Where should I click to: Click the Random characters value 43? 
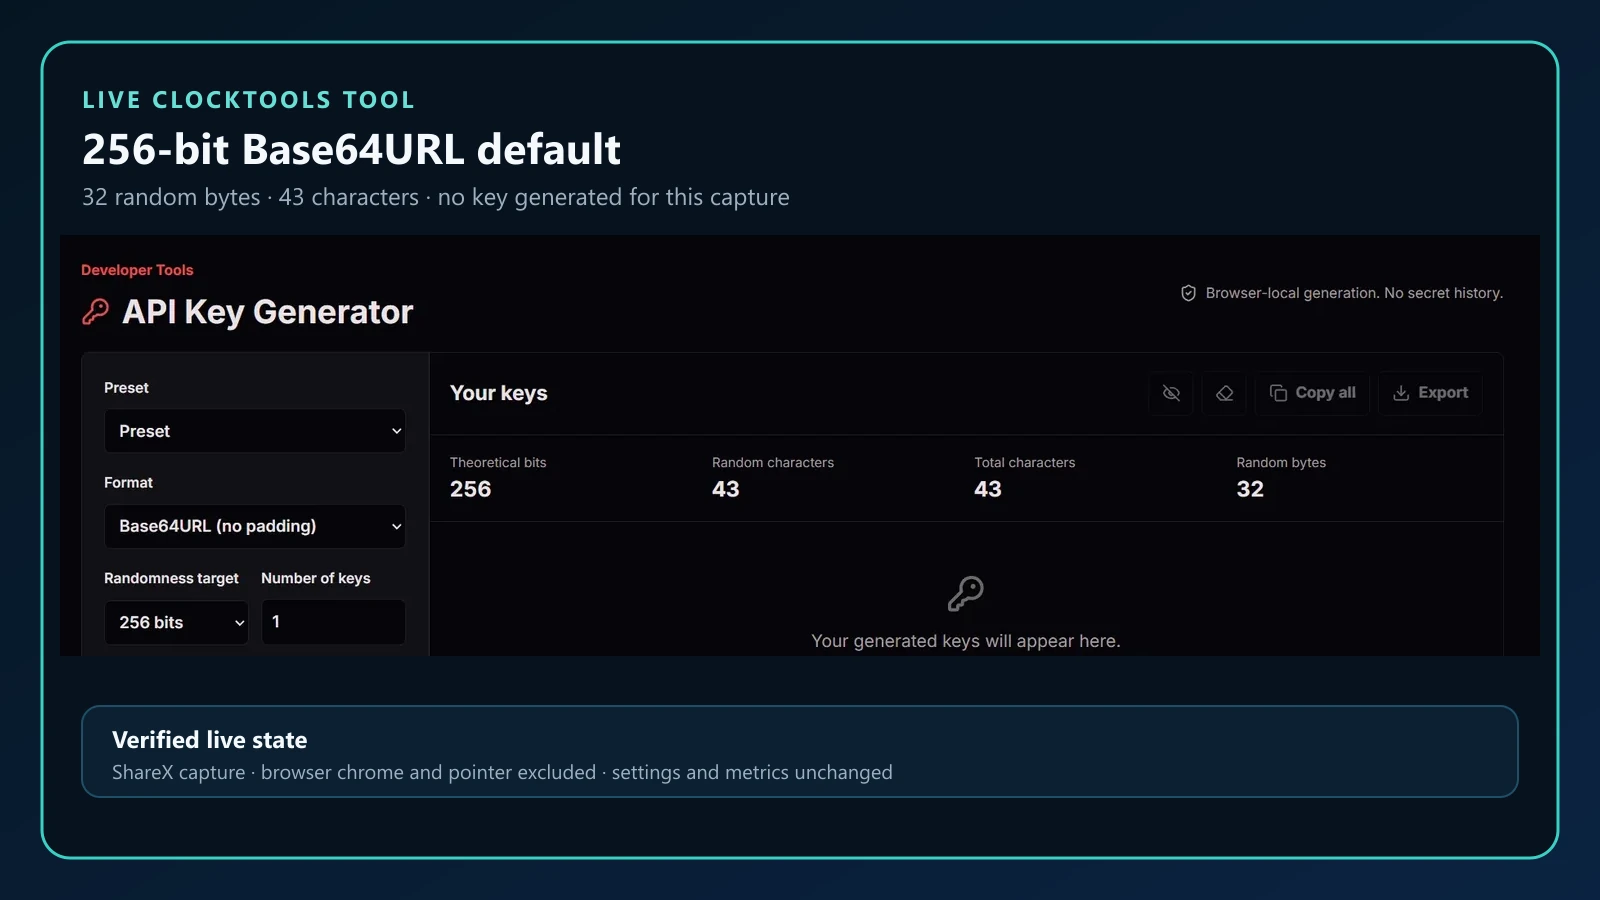coord(726,489)
